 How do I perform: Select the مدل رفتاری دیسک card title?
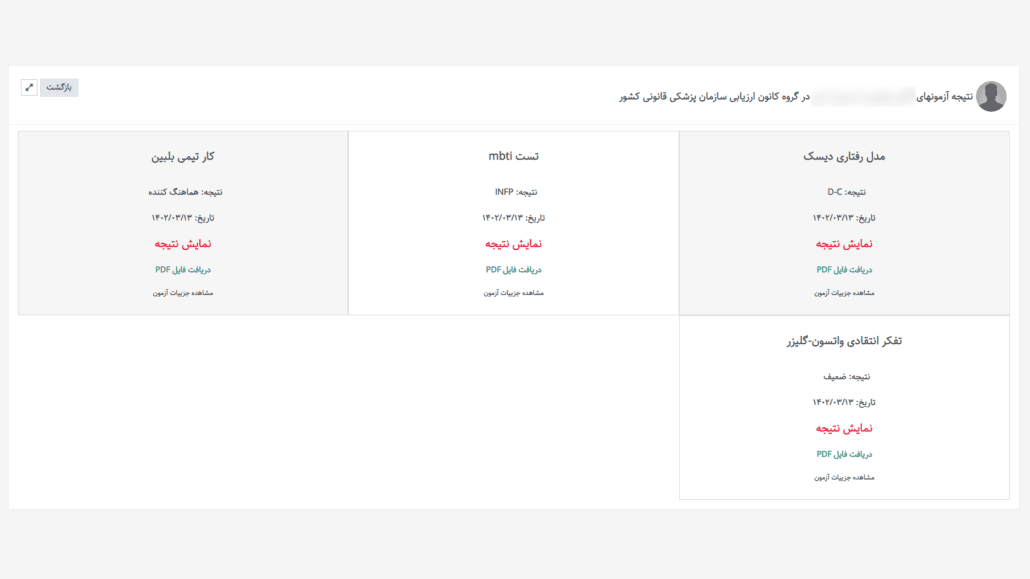coord(844,157)
